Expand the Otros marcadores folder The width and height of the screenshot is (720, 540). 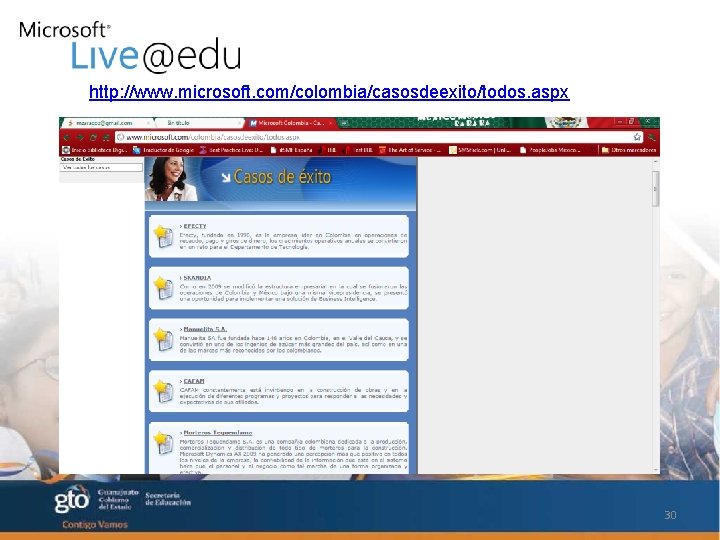(629, 150)
